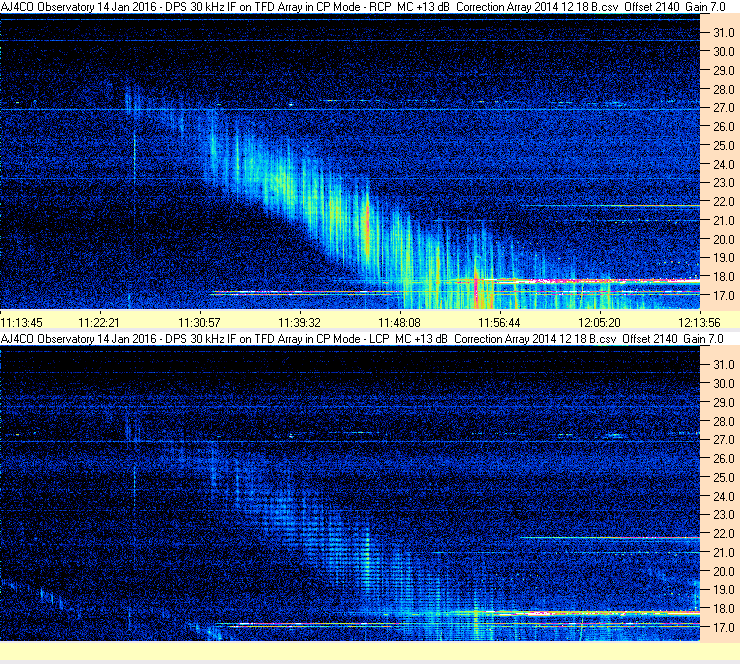Select the 11:48:08 time marker
The image size is (740, 664).
399,322
